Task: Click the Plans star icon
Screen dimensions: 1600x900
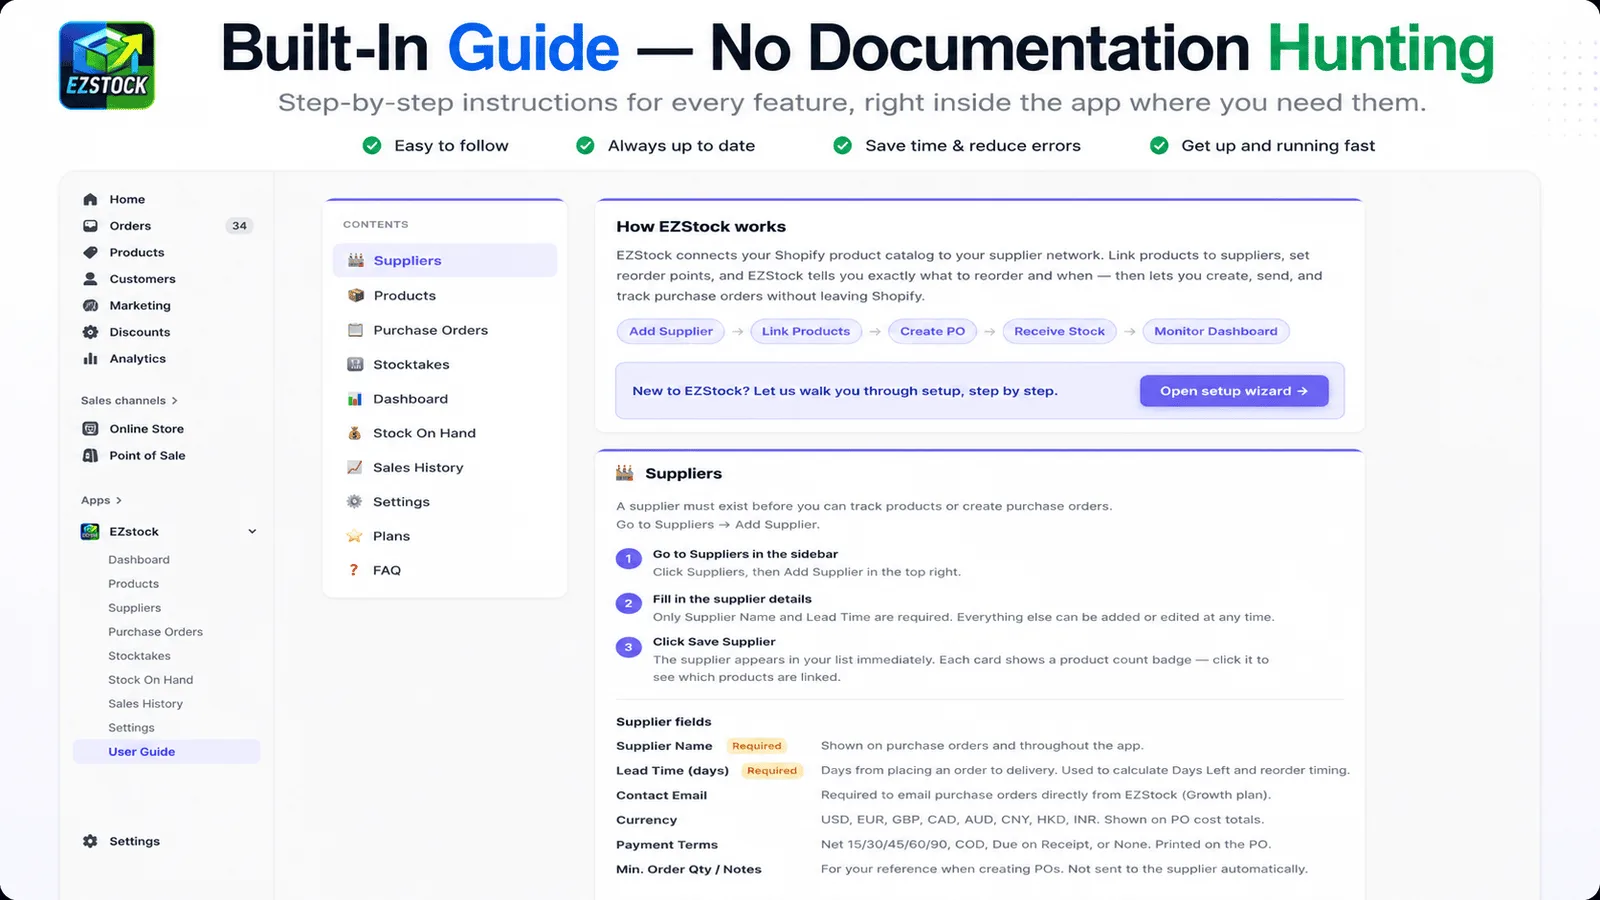Action: coord(355,536)
